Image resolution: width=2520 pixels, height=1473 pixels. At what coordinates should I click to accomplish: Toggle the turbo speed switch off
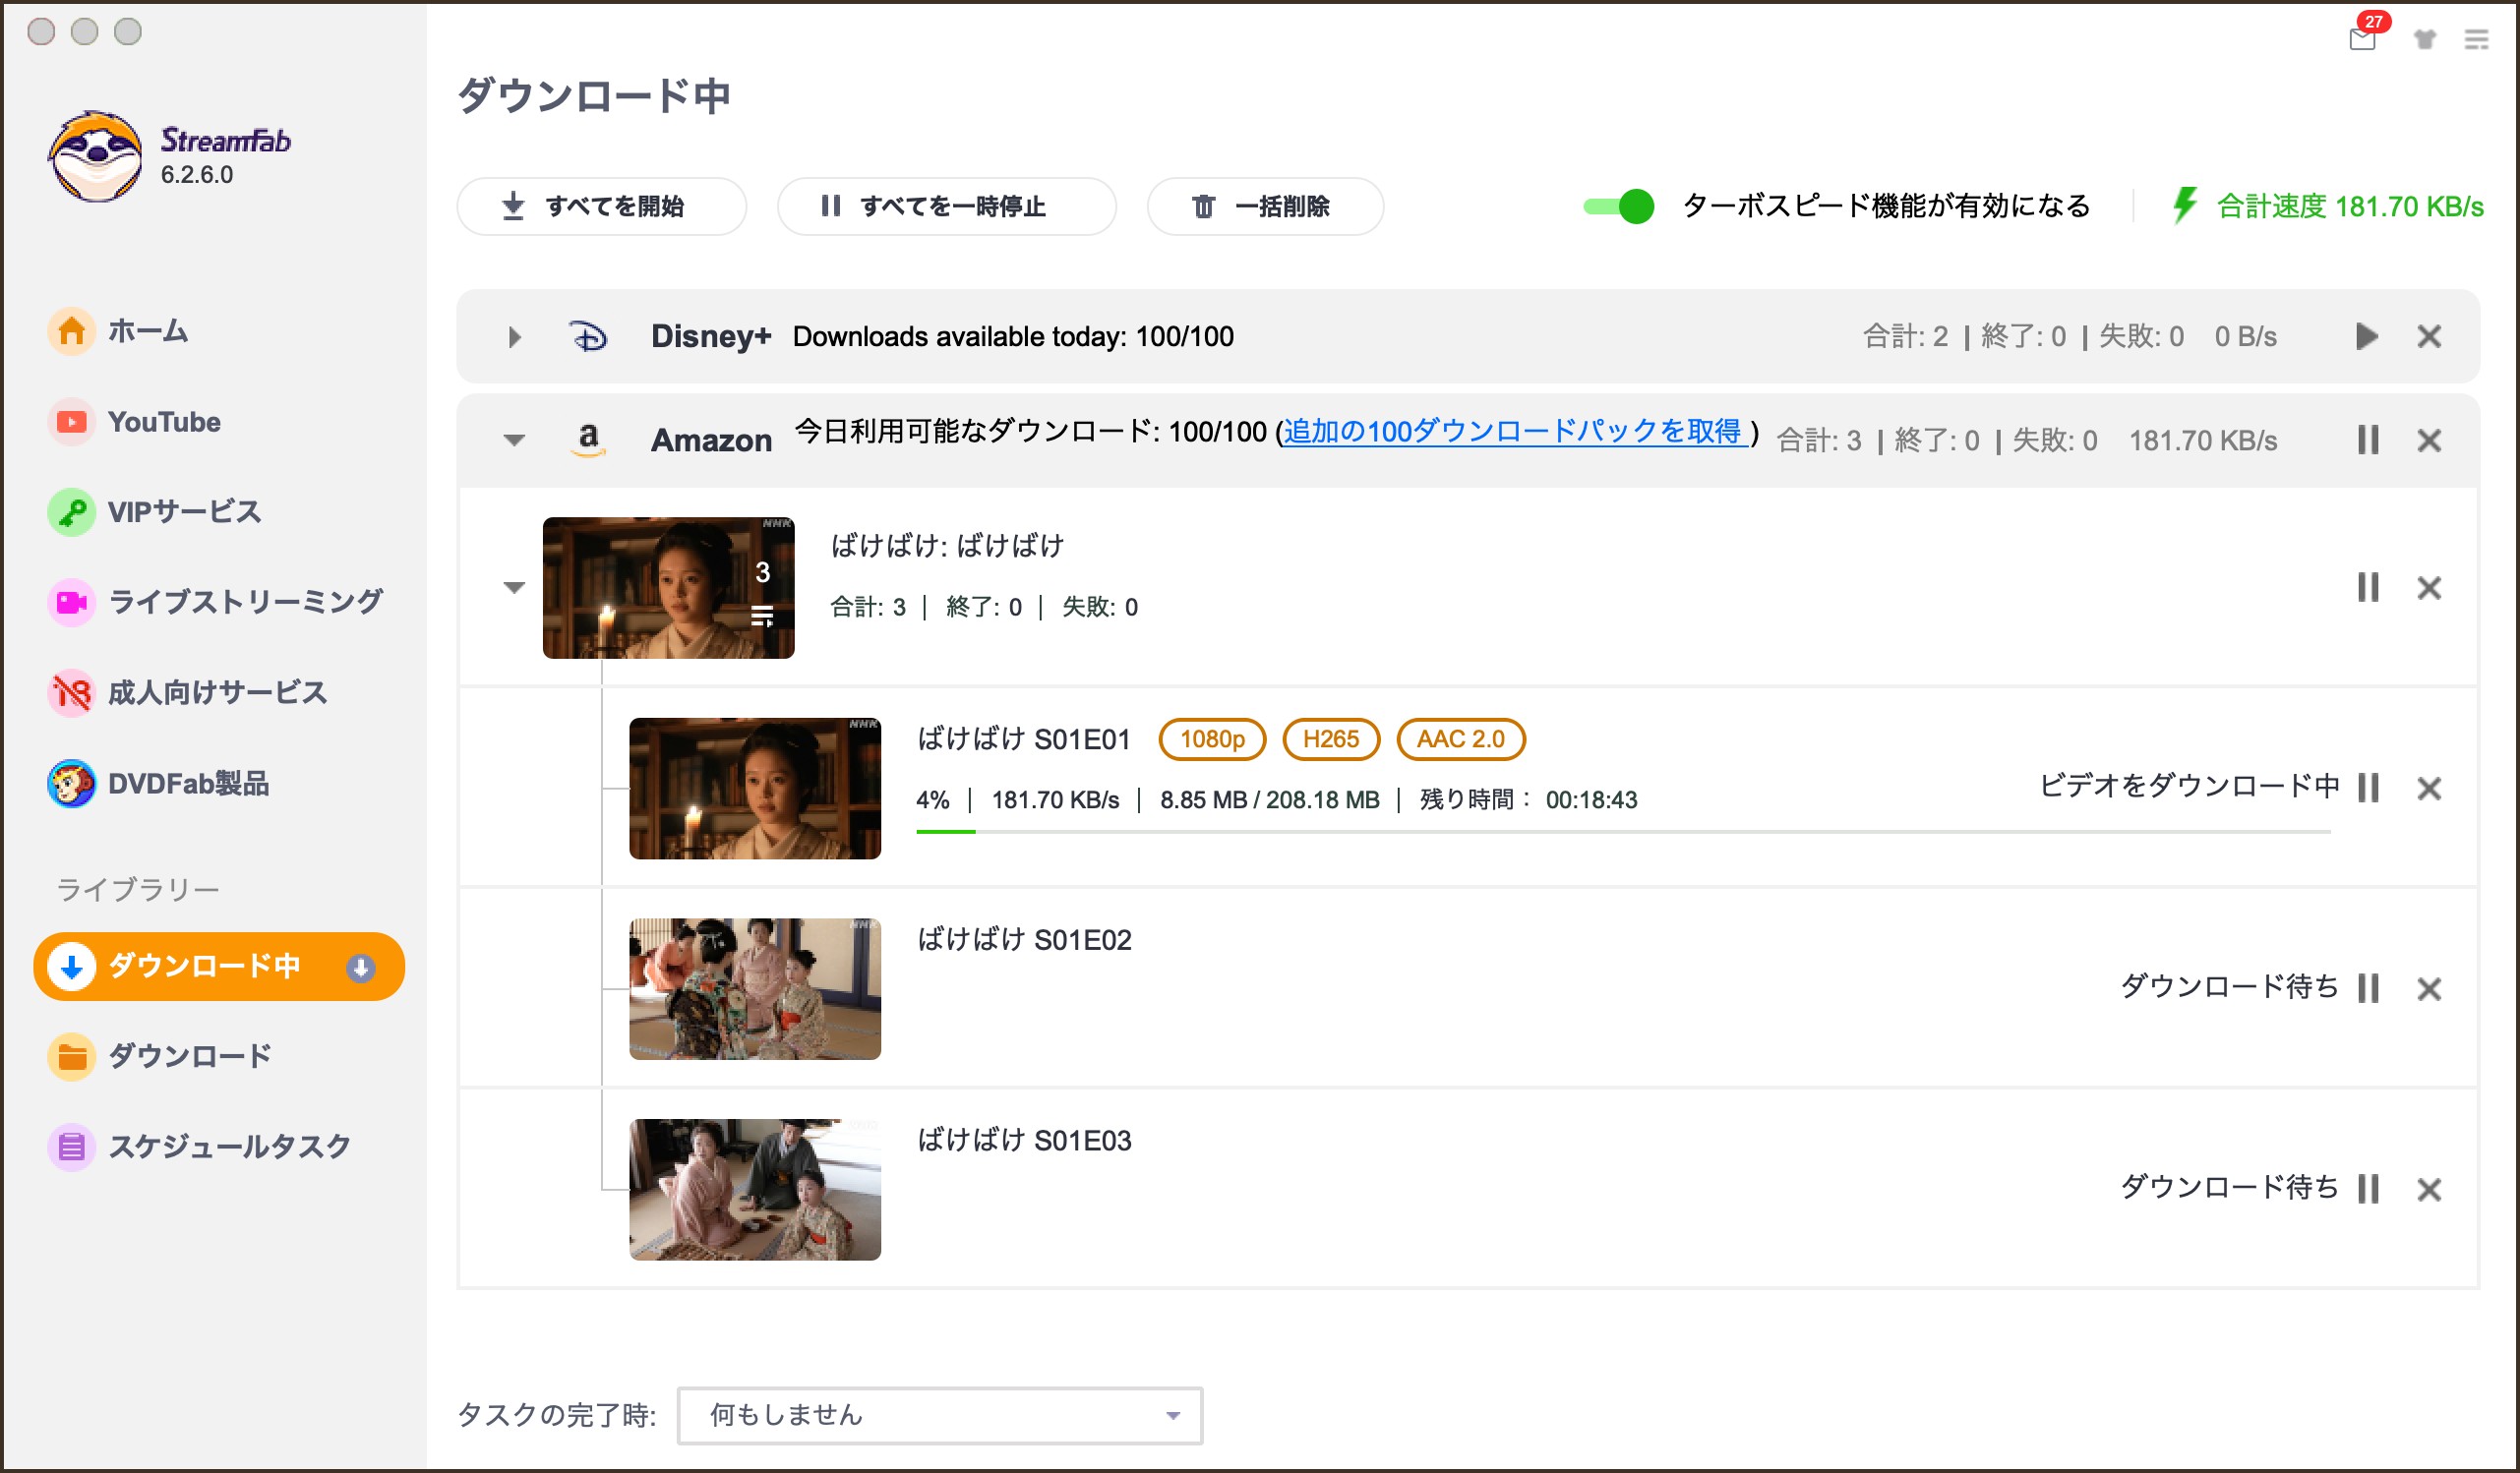tap(1618, 206)
